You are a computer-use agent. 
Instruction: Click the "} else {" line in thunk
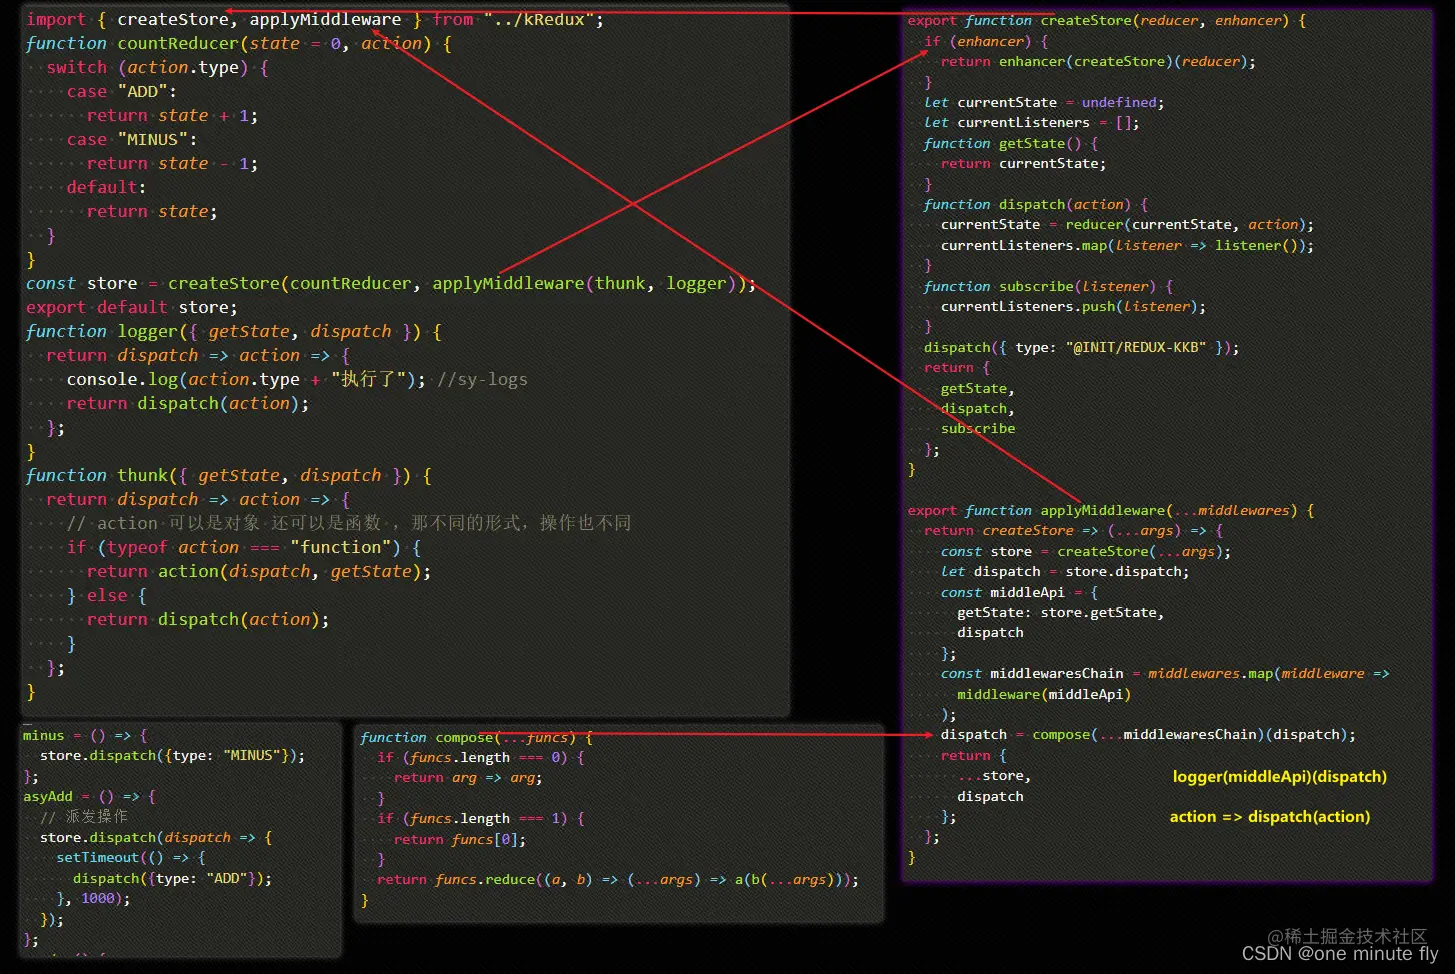106,595
